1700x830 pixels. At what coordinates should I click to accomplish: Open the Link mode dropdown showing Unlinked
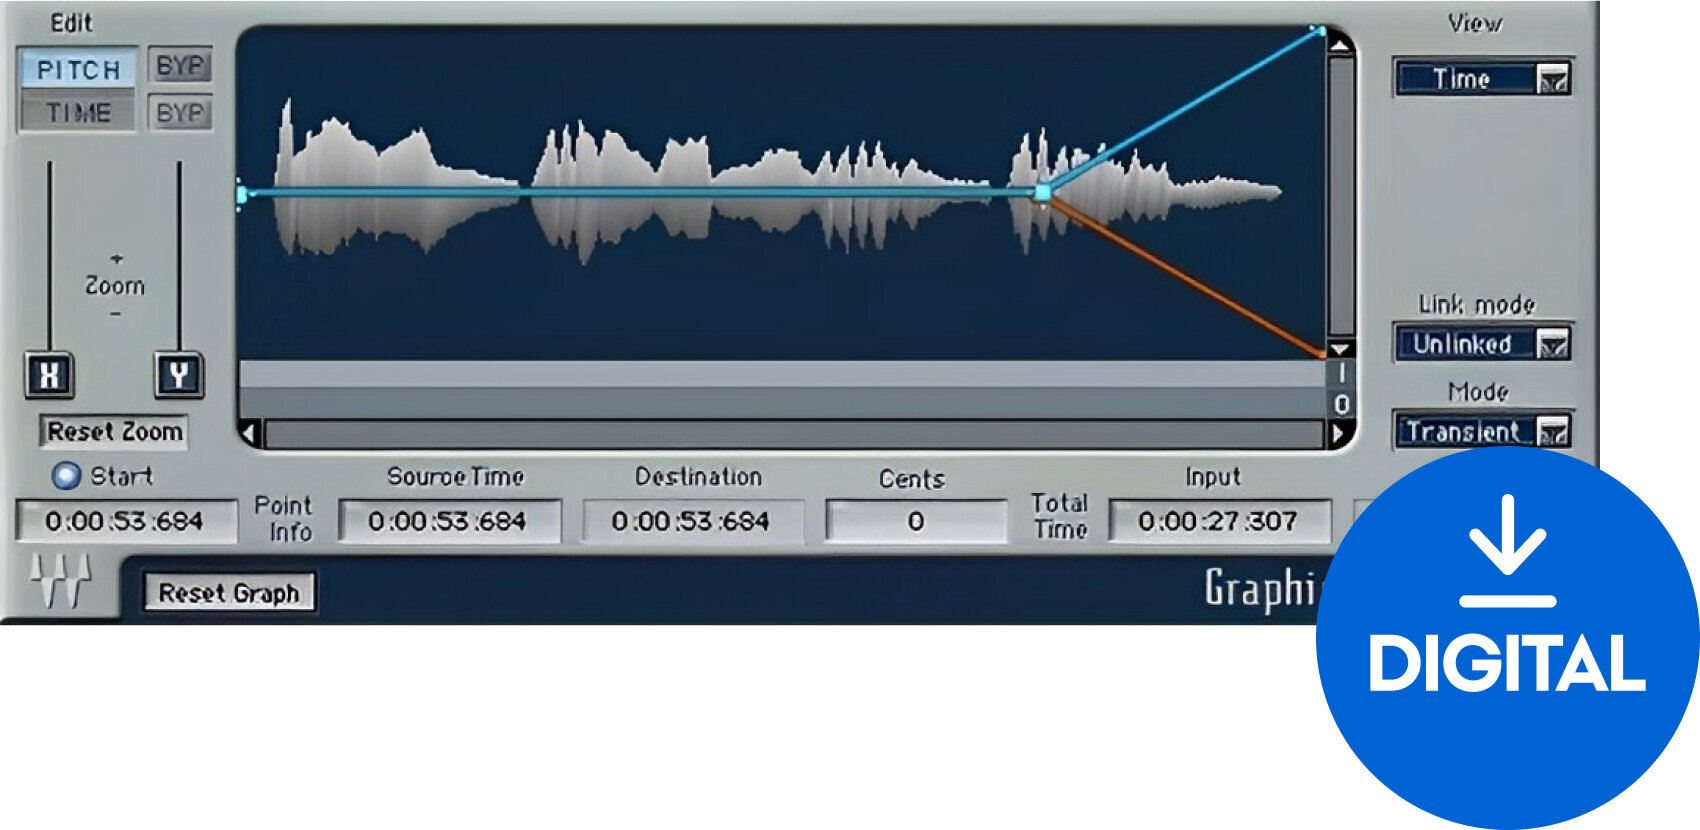coord(1482,344)
